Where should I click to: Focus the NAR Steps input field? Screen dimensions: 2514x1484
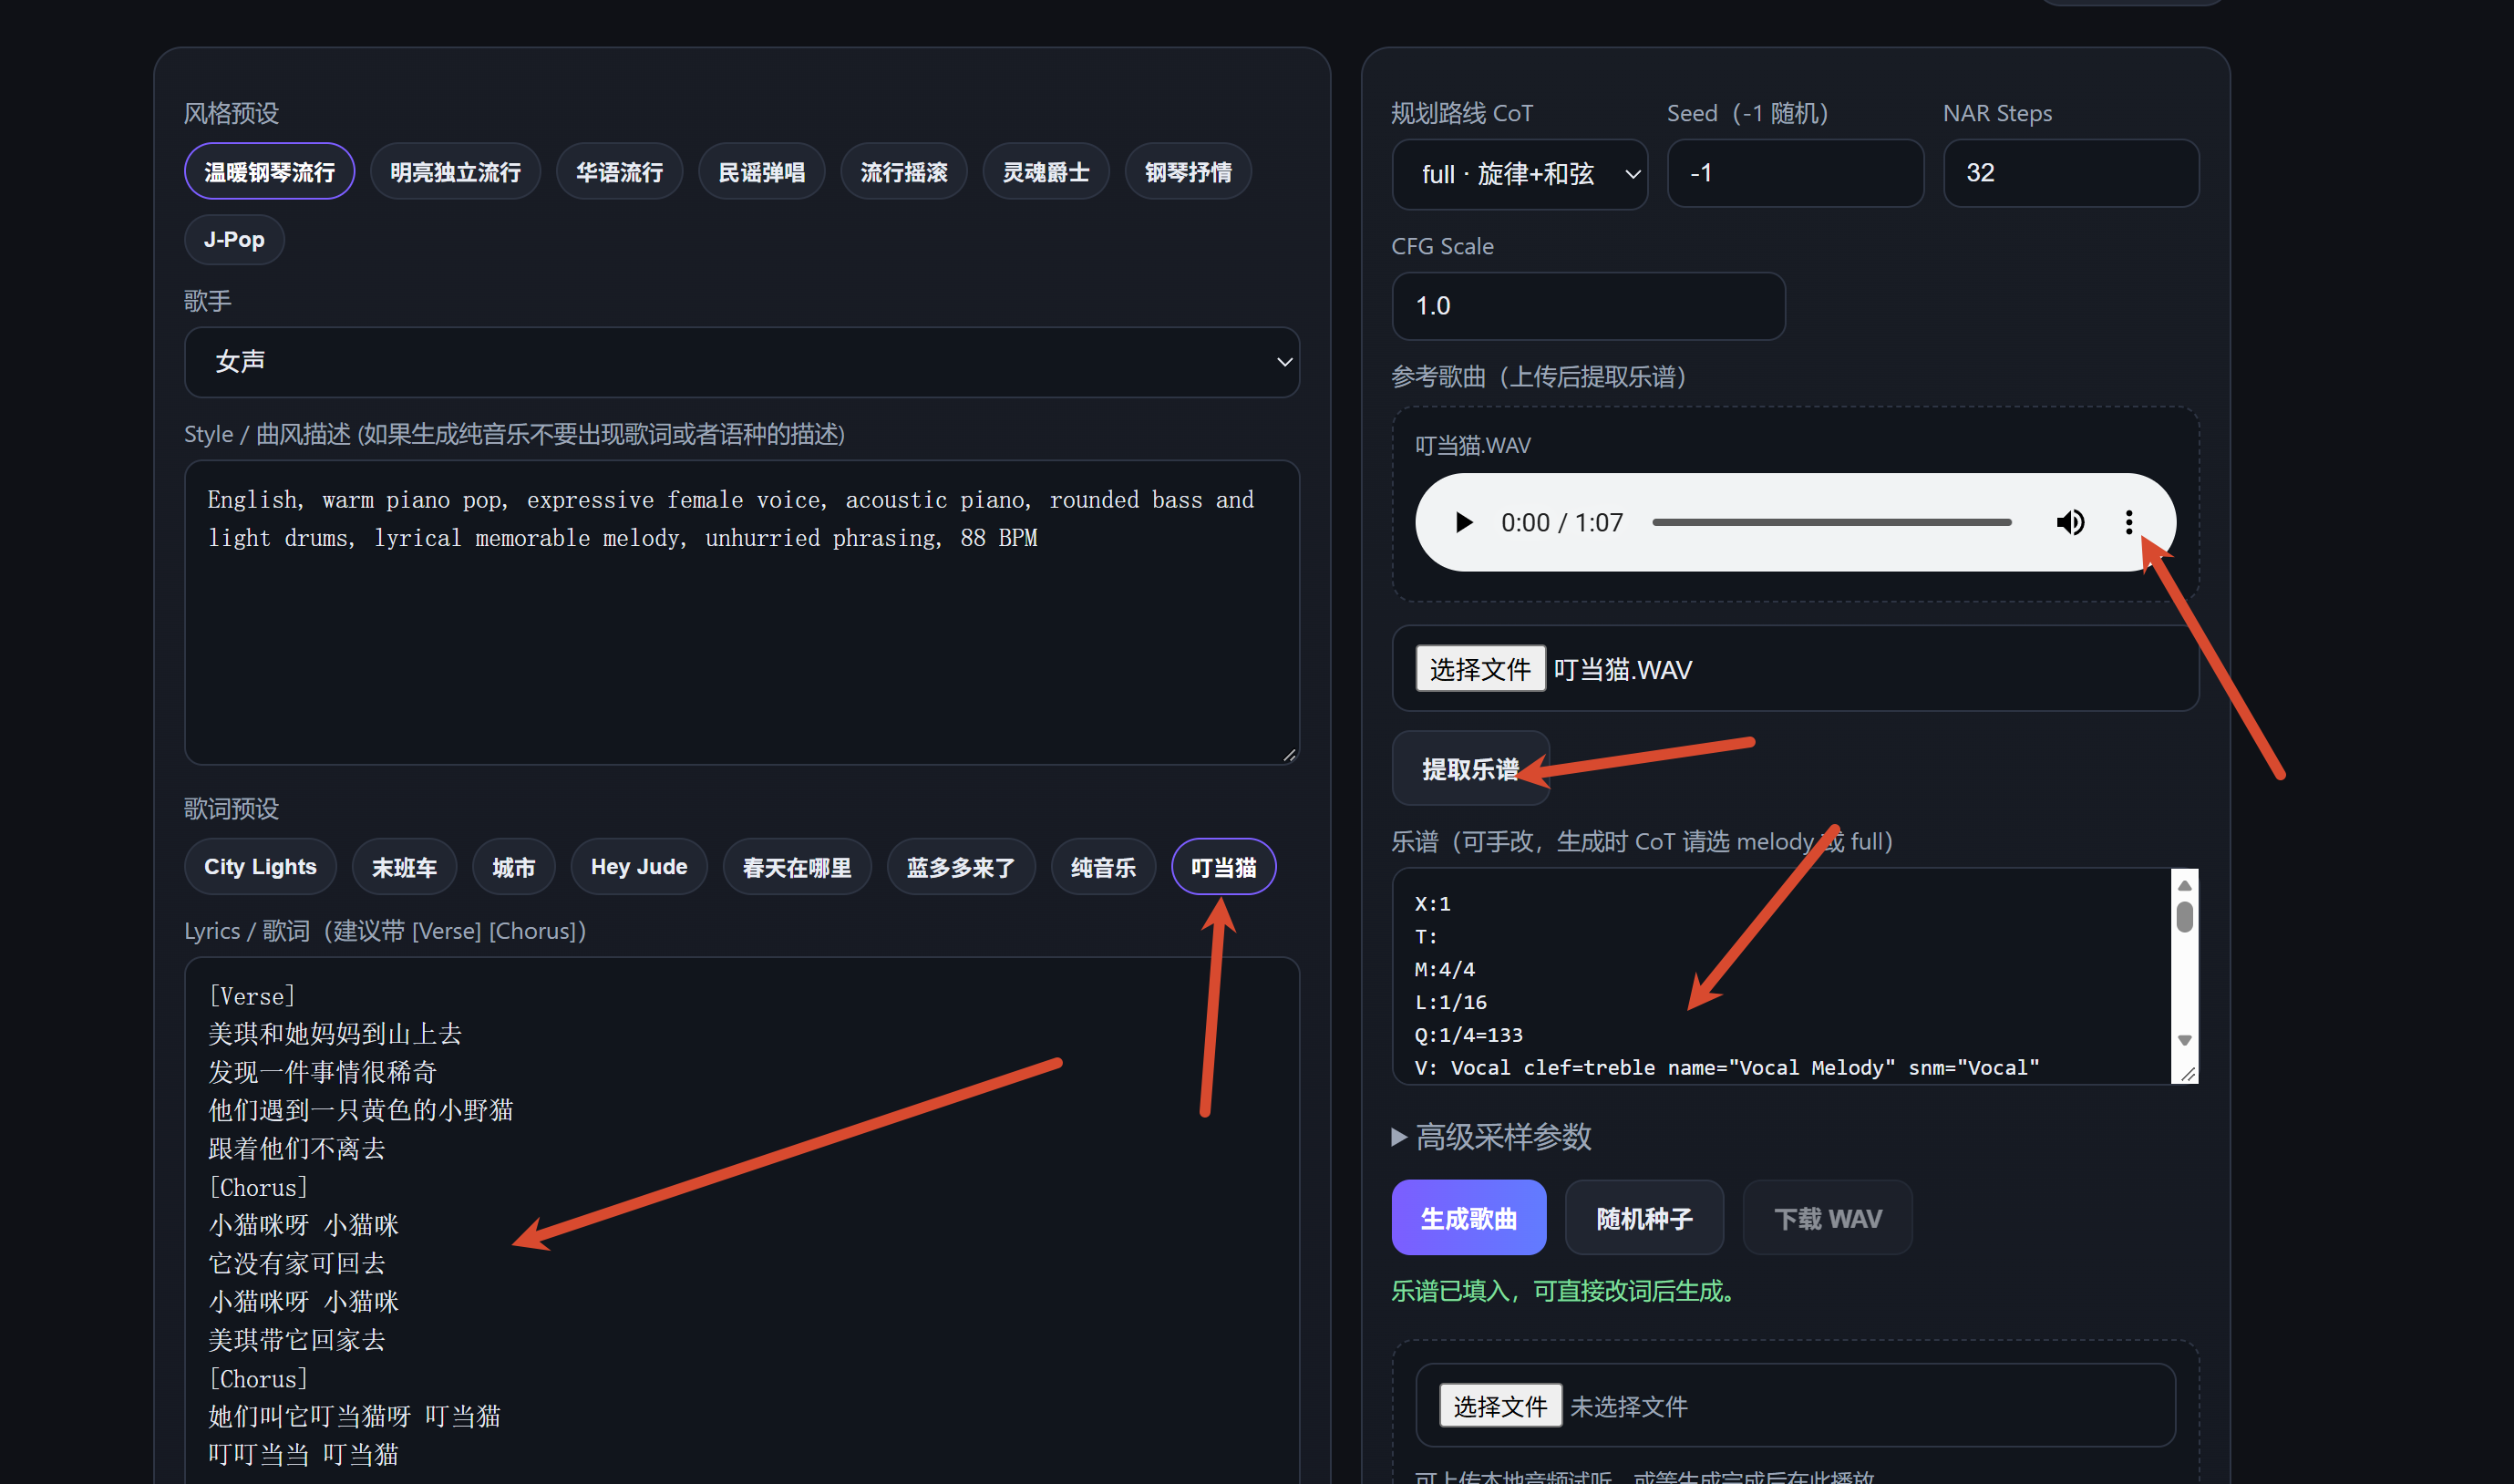(x=2070, y=173)
